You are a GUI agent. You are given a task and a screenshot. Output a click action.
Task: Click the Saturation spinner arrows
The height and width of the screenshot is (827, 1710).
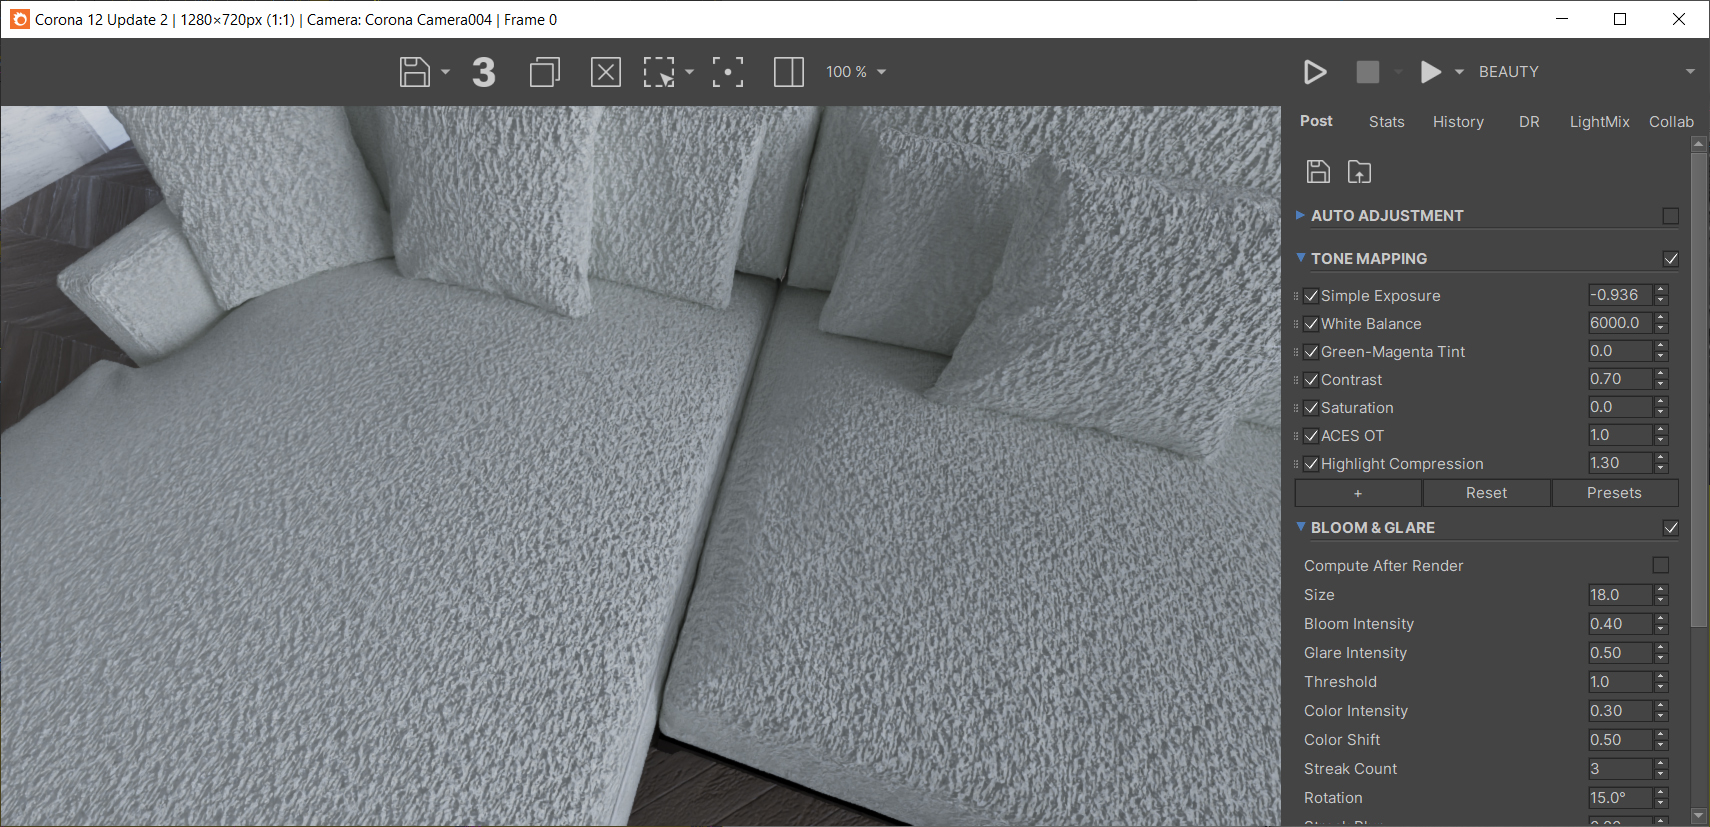pyautogui.click(x=1661, y=407)
